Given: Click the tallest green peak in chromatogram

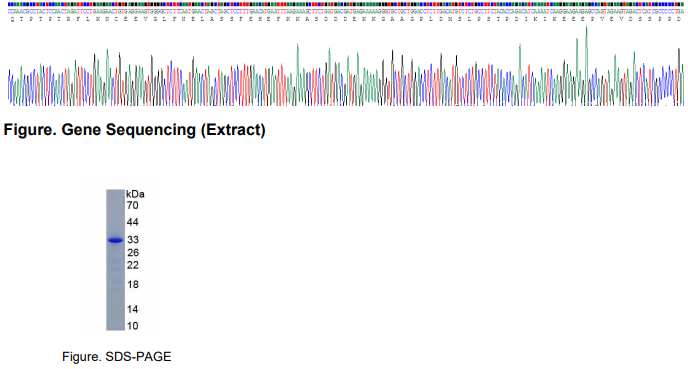Looking at the screenshot, I should coord(586,65).
